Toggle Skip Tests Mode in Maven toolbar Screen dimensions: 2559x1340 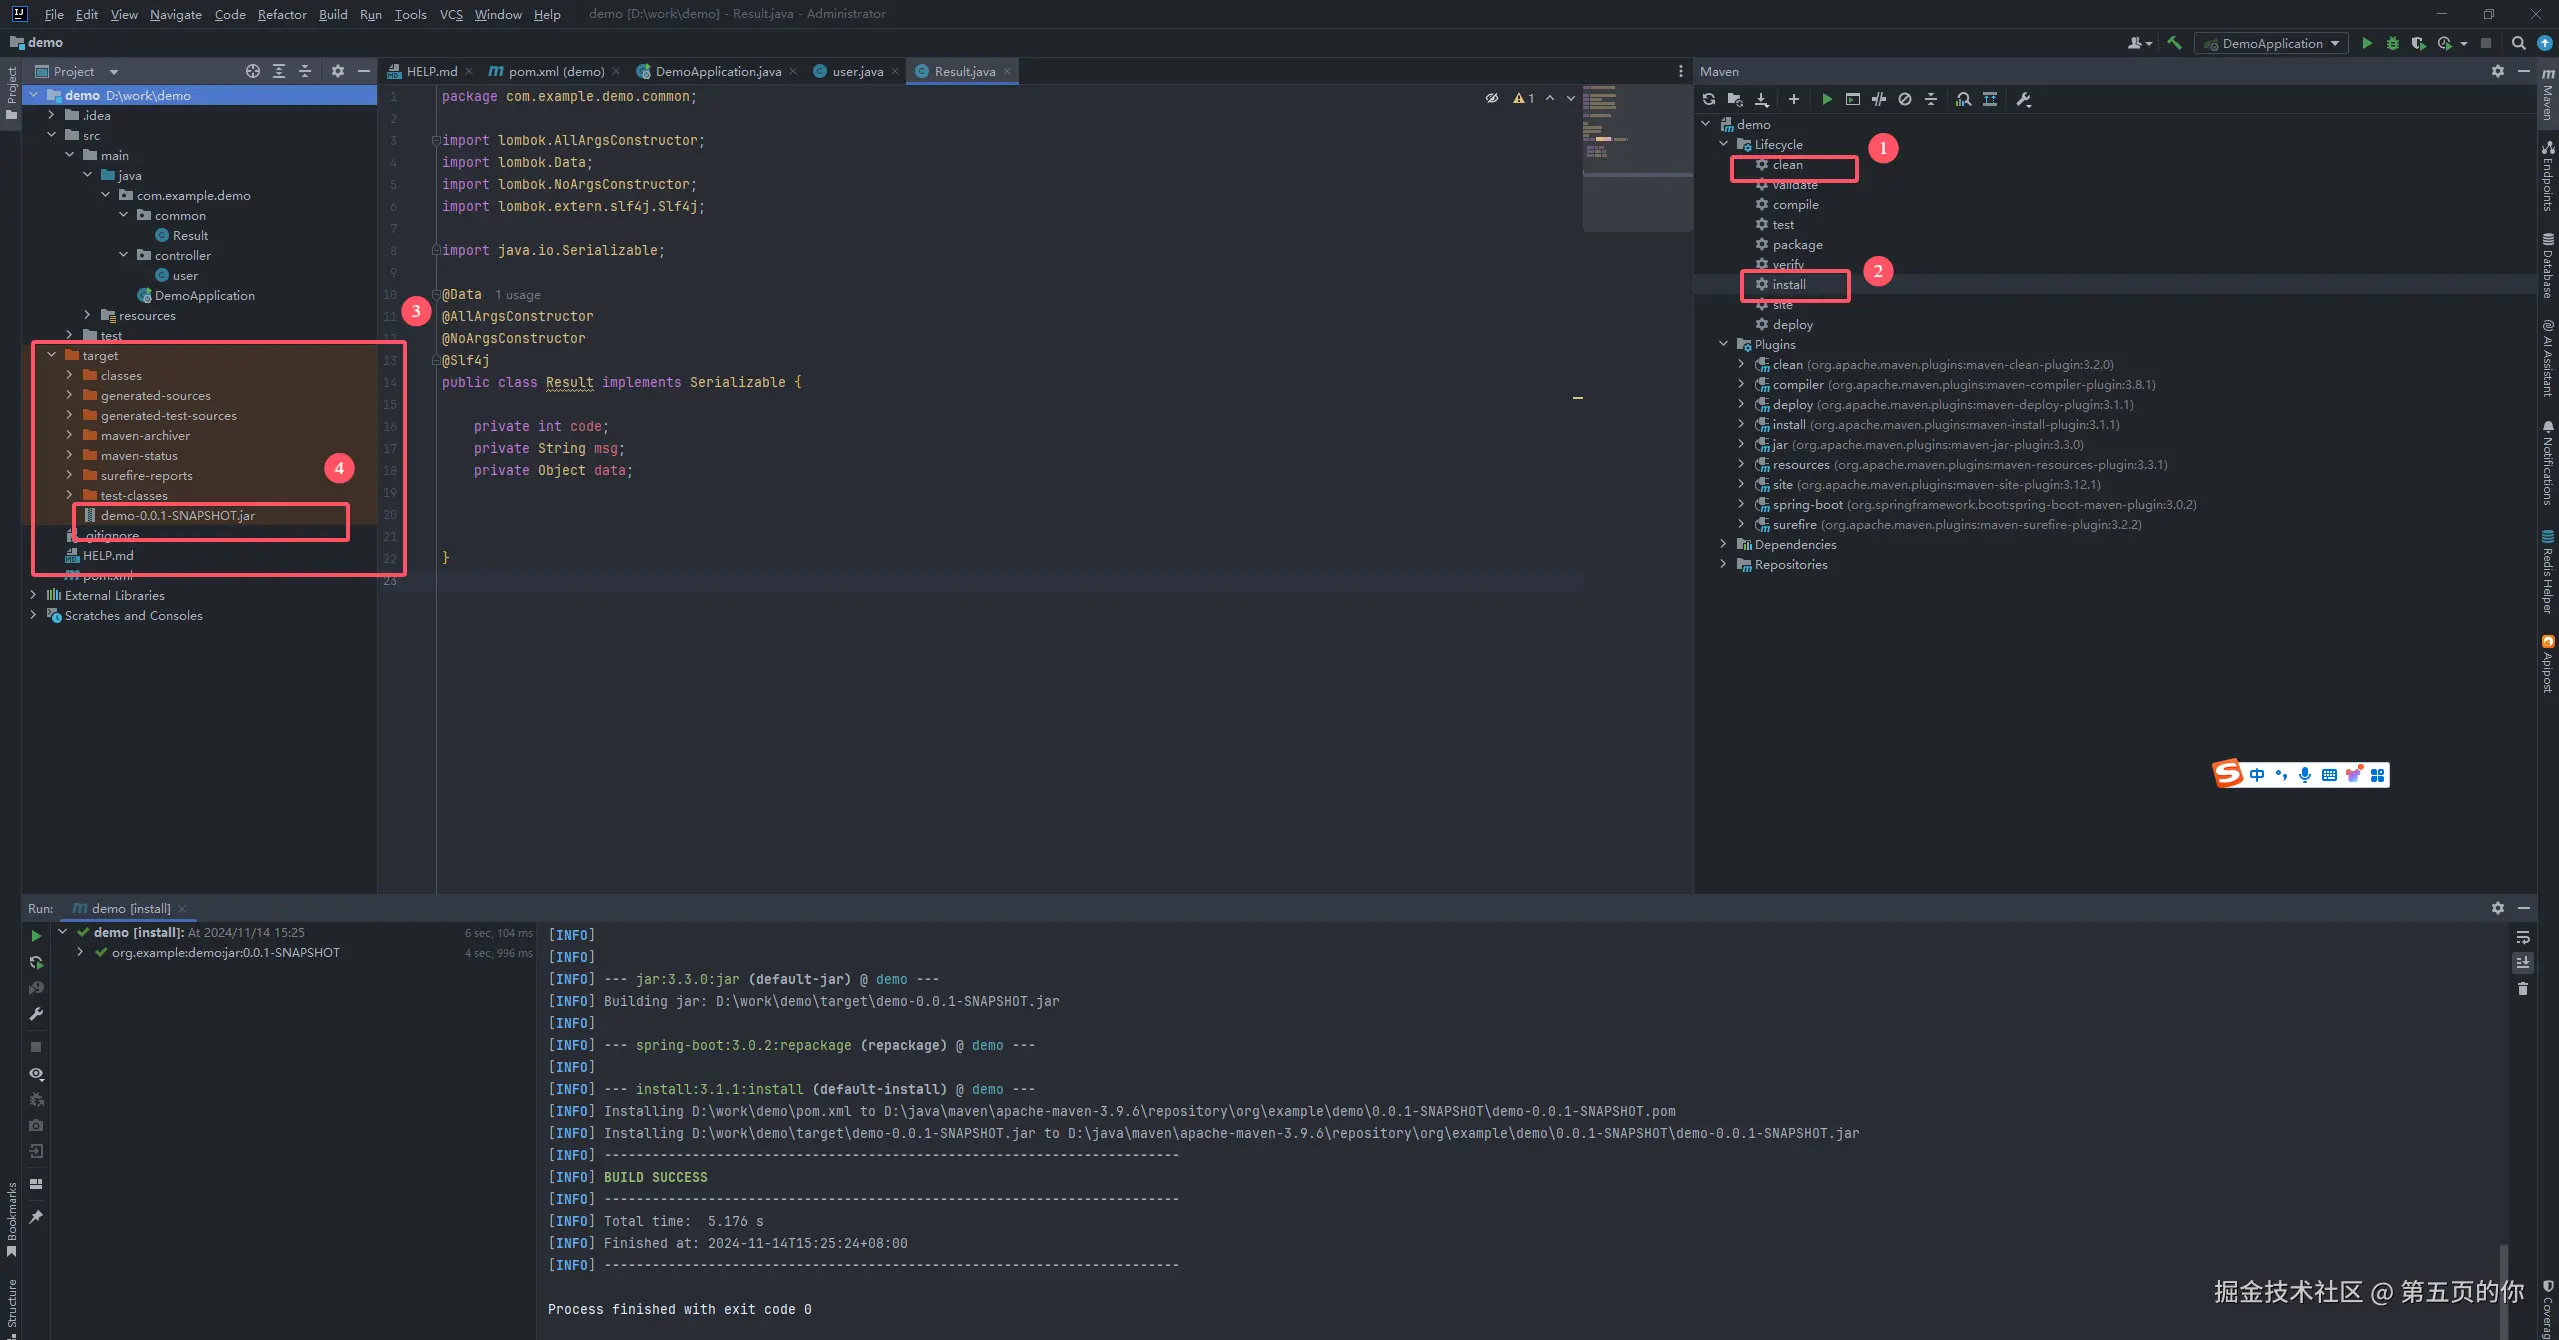click(1905, 99)
